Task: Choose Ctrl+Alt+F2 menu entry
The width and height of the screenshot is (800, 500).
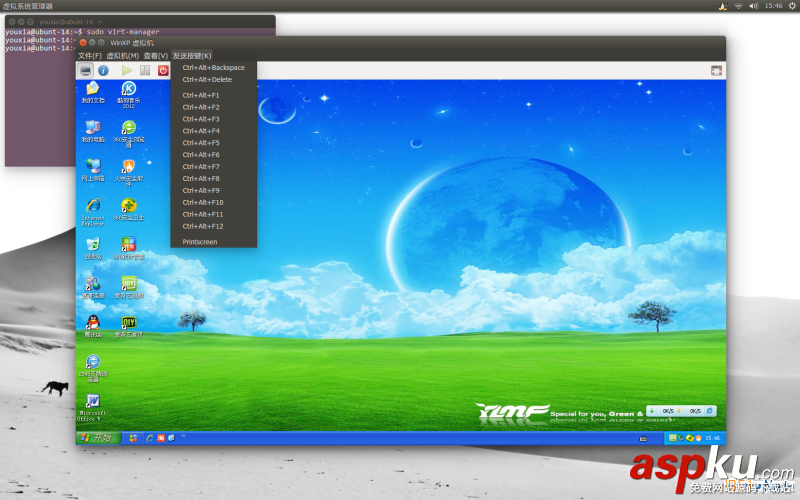Action: [x=213, y=107]
